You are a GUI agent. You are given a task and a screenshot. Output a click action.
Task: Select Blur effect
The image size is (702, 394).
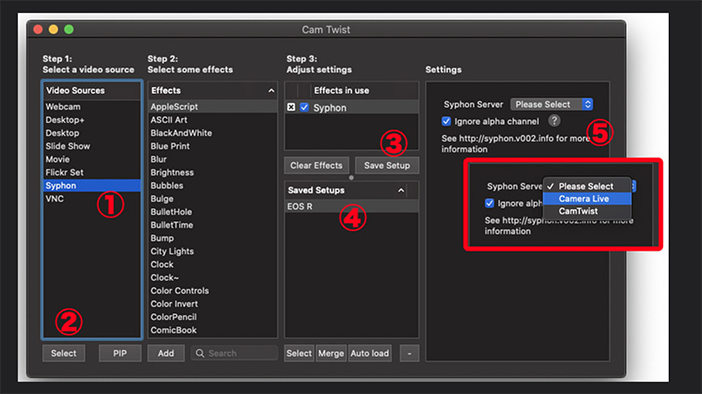(x=213, y=159)
